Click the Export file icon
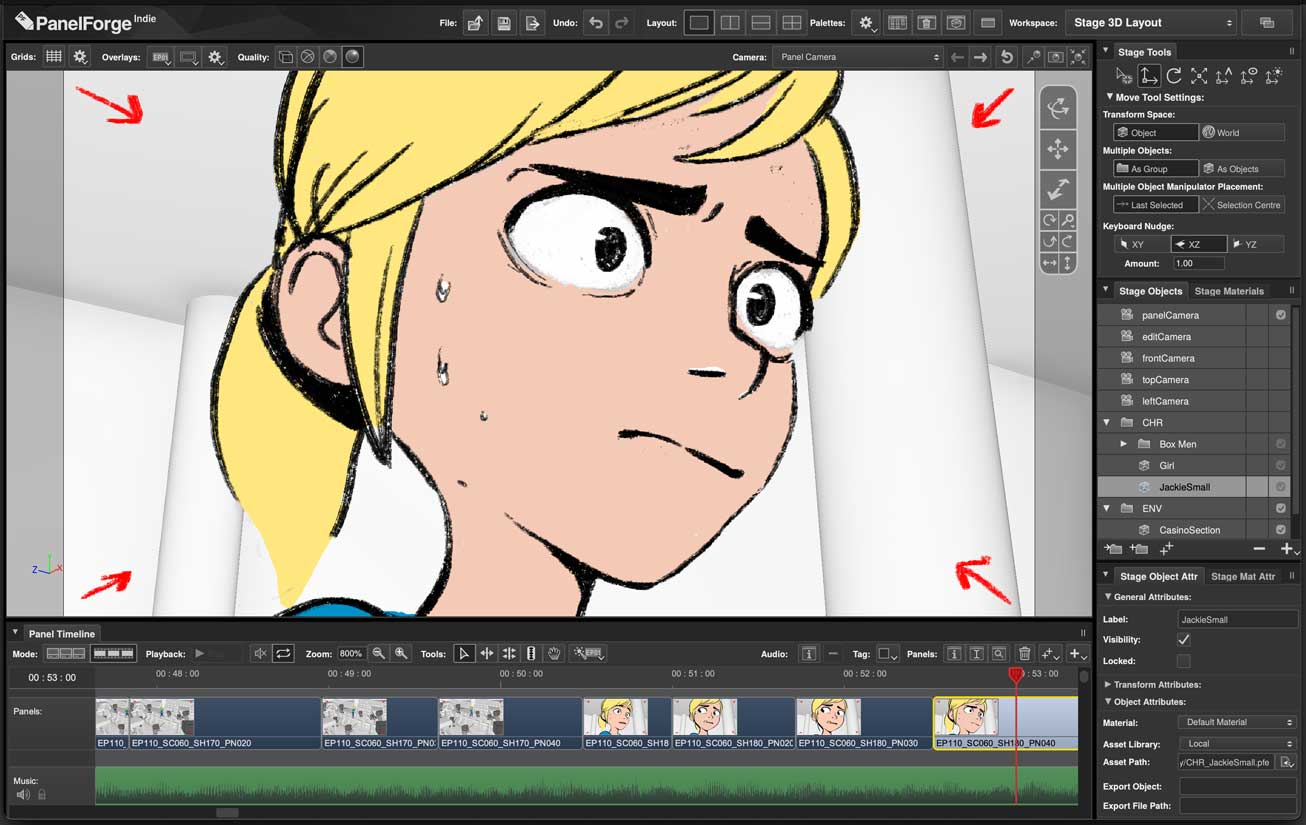Screen dimensions: 1306x825 pyautogui.click(x=532, y=22)
